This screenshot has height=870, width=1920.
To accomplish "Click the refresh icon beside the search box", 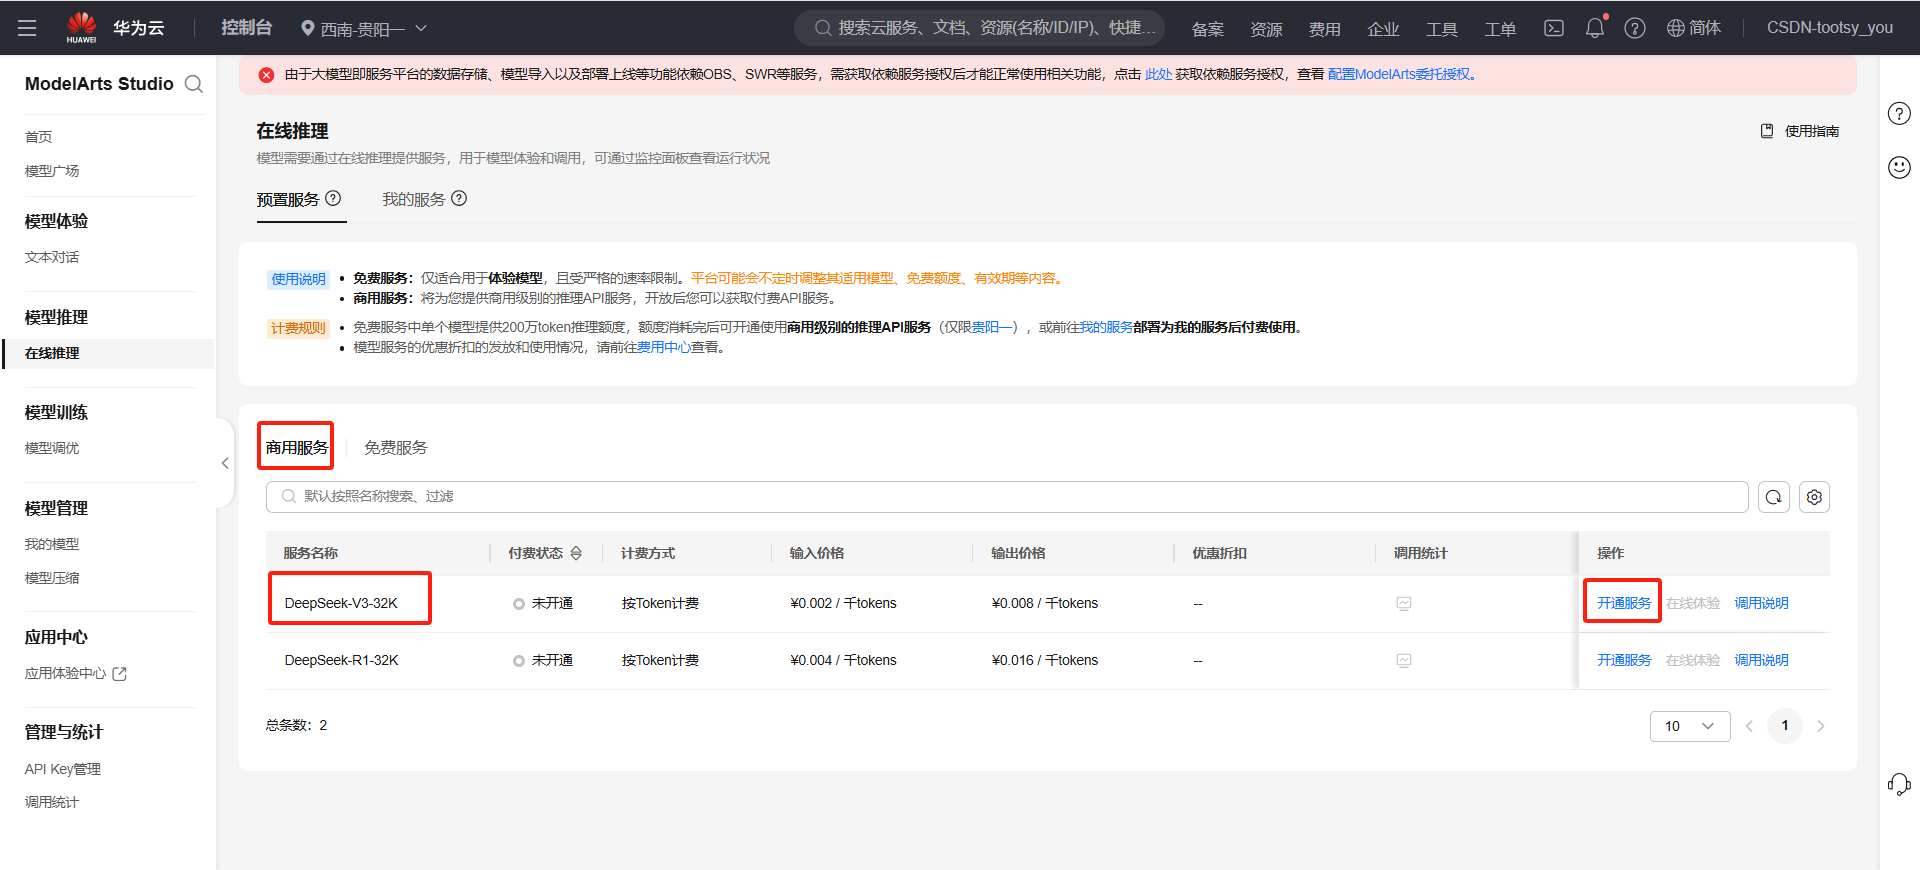I will 1774,497.
